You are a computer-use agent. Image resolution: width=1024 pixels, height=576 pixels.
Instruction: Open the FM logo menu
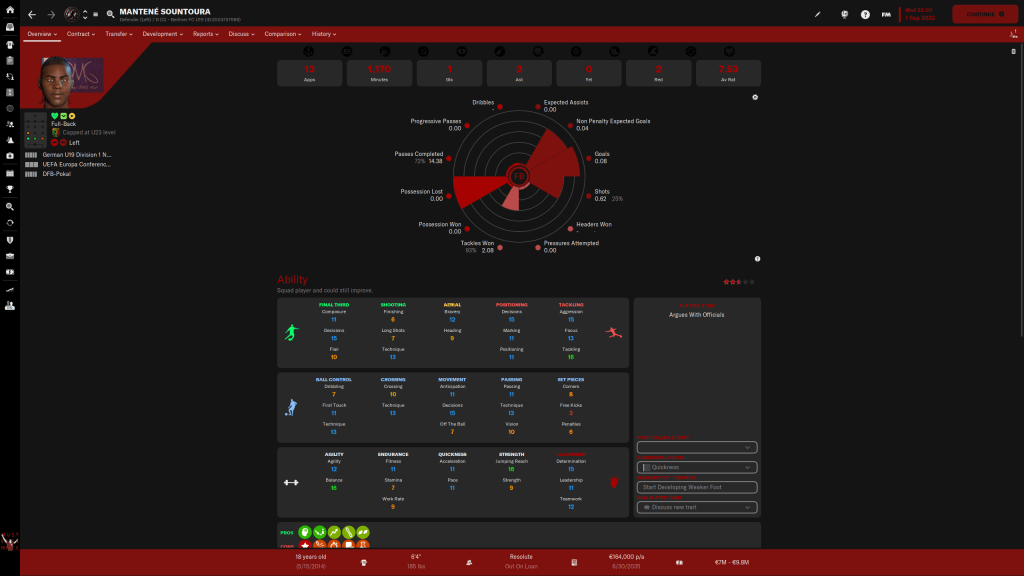(886, 15)
